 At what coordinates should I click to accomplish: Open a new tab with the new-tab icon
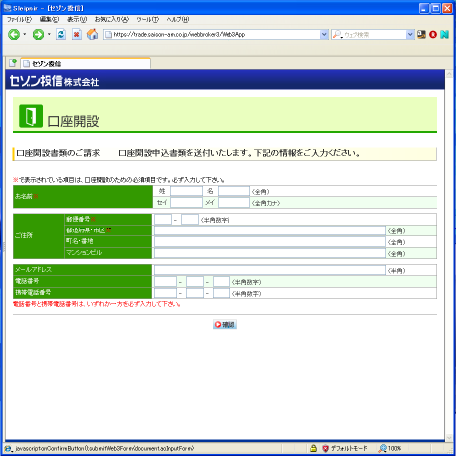13,63
